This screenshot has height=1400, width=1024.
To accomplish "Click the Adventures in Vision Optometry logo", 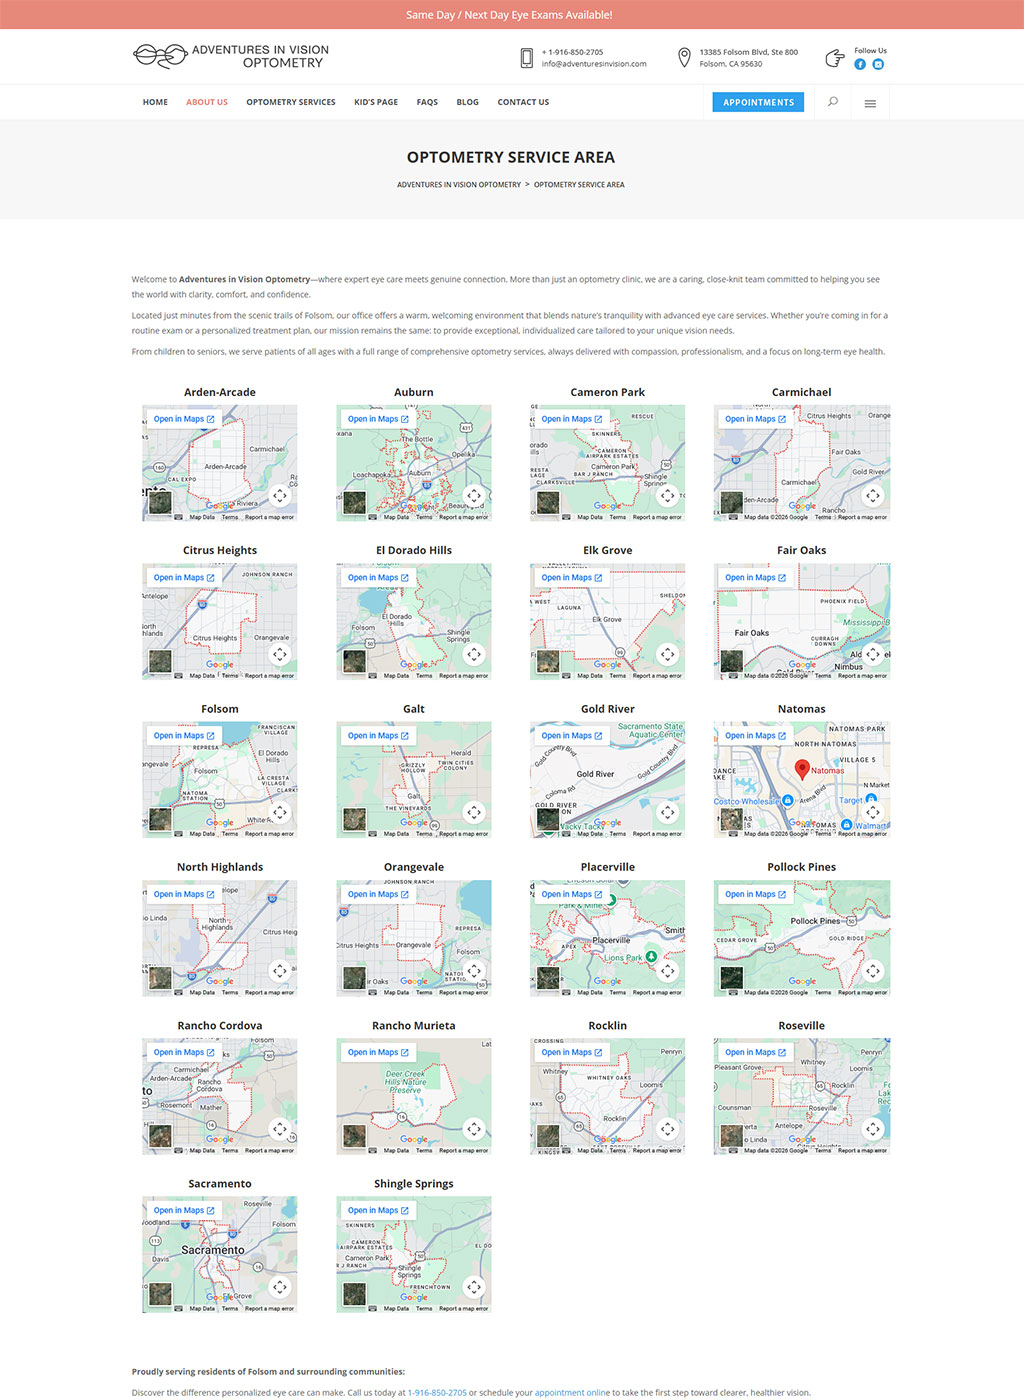I will pos(231,56).
